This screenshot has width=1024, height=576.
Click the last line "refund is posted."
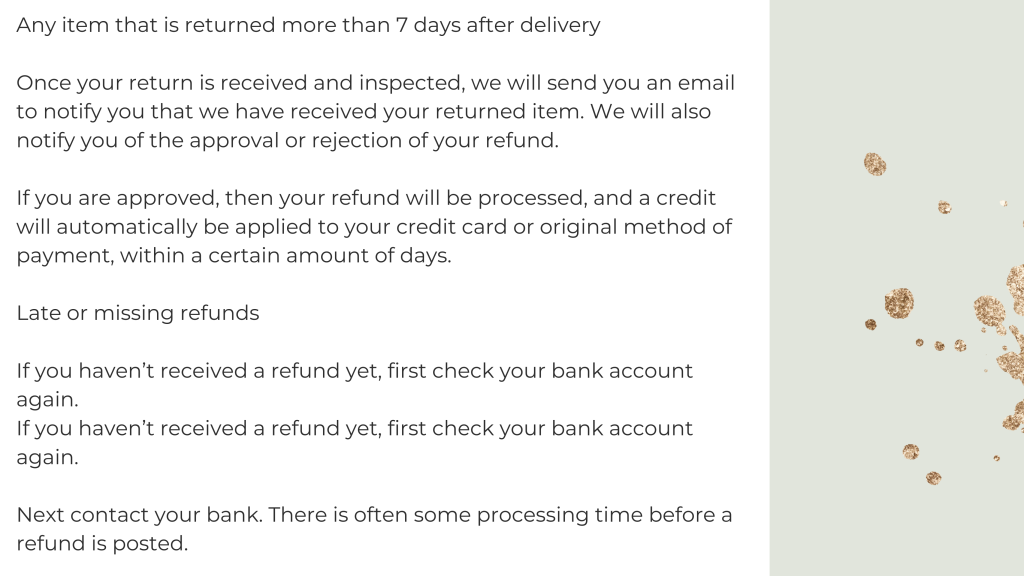pyautogui.click(x=102, y=544)
